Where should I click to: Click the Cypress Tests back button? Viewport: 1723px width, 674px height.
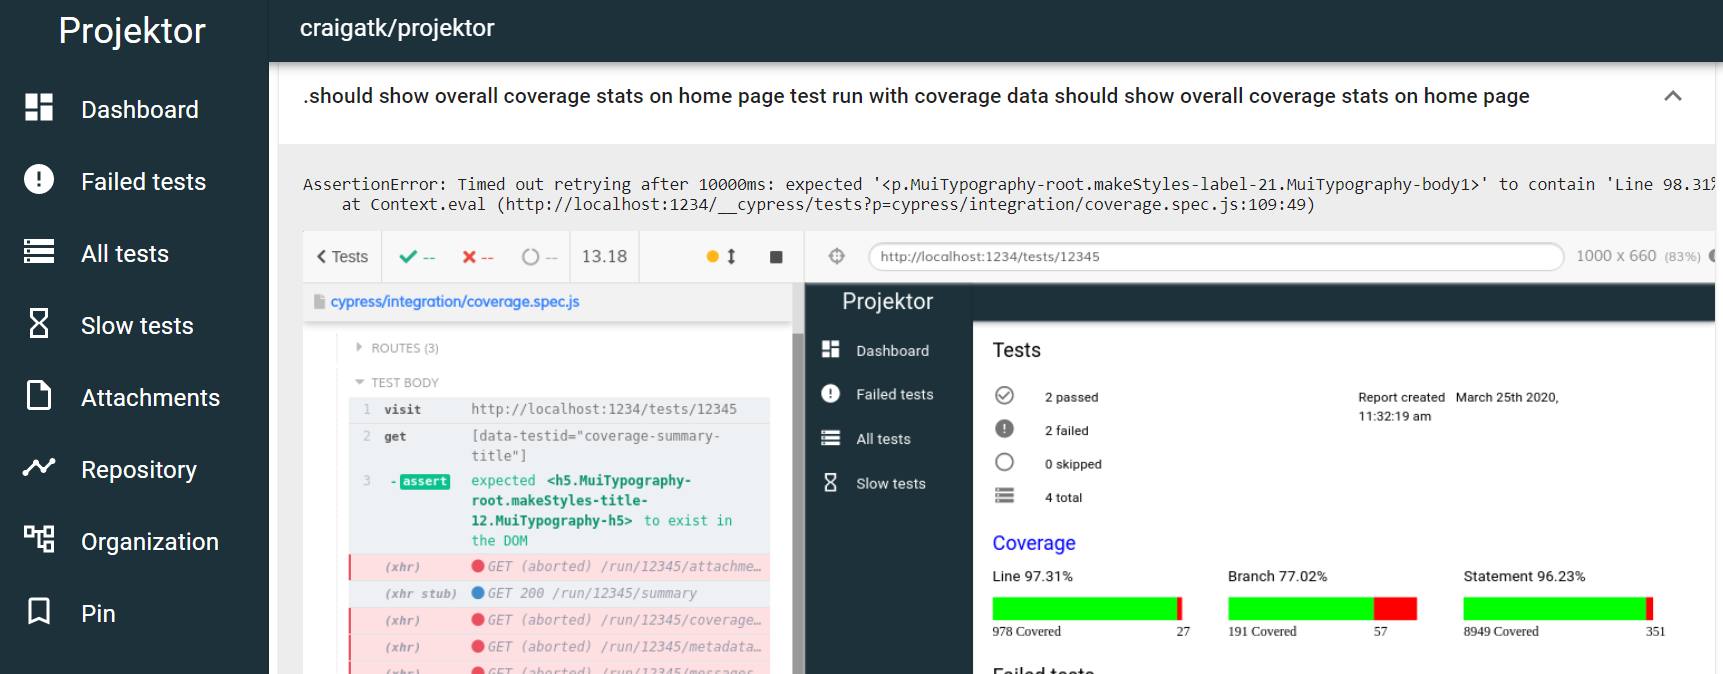342,257
